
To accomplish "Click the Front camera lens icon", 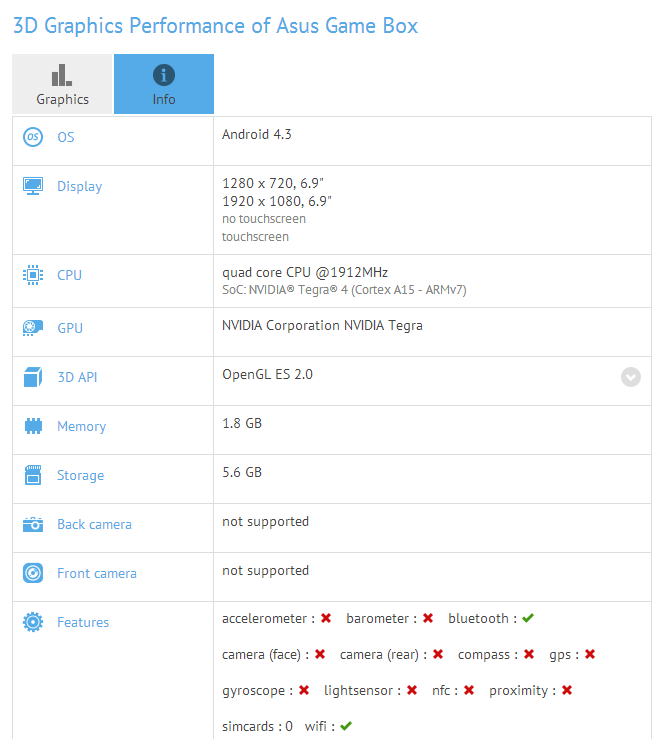I will (33, 573).
